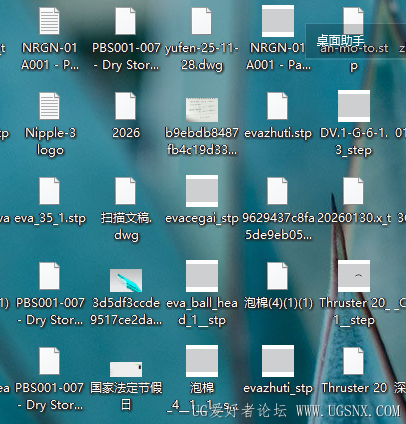Click the 桌面助手 desktop assistant label

pyautogui.click(x=340, y=41)
